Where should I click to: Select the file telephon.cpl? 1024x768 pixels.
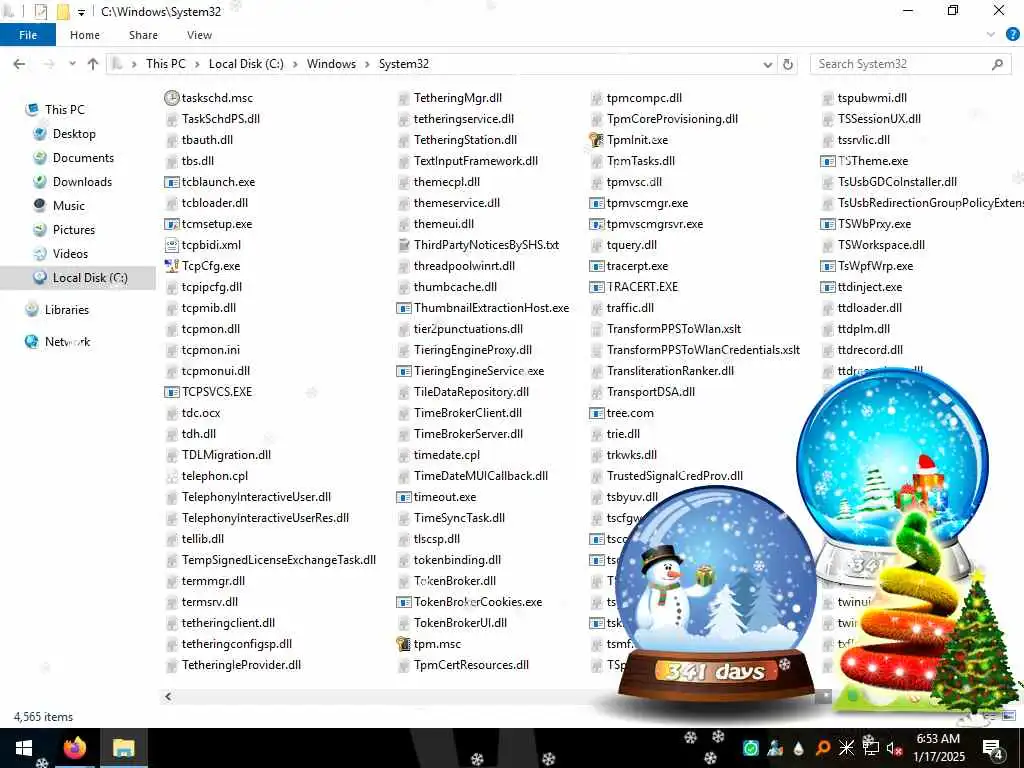coord(215,476)
